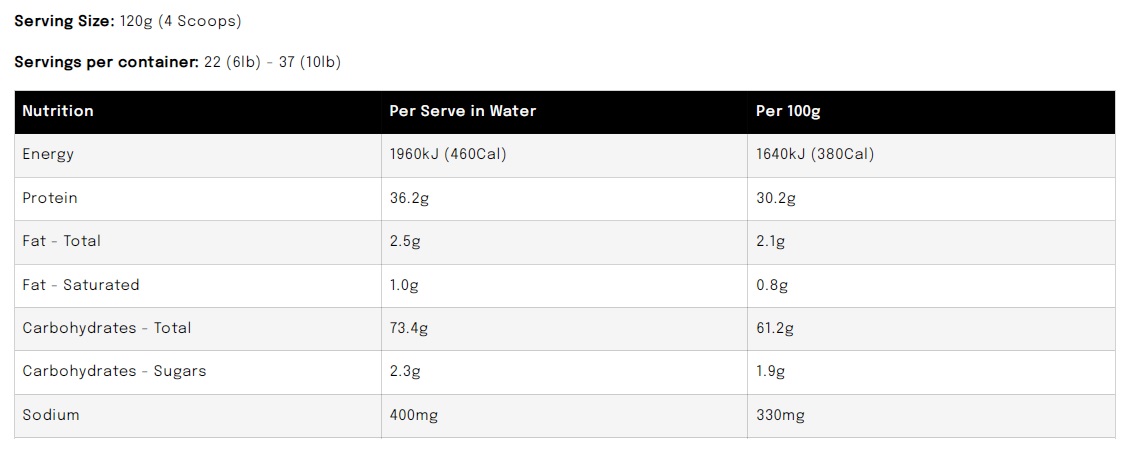Select the Fat - Total row label
This screenshot has height=452, width=1125.
click(62, 241)
